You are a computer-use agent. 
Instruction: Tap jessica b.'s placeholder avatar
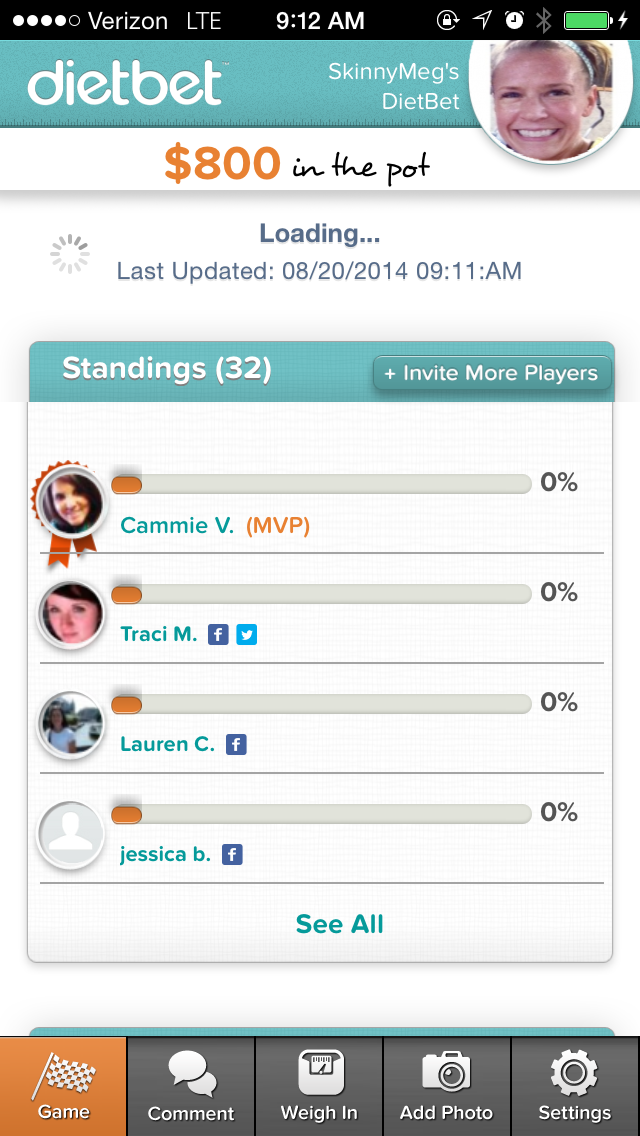coord(71,835)
